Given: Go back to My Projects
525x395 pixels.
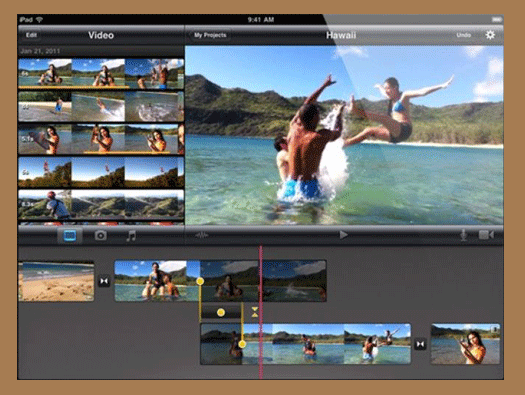Looking at the screenshot, I should point(210,35).
